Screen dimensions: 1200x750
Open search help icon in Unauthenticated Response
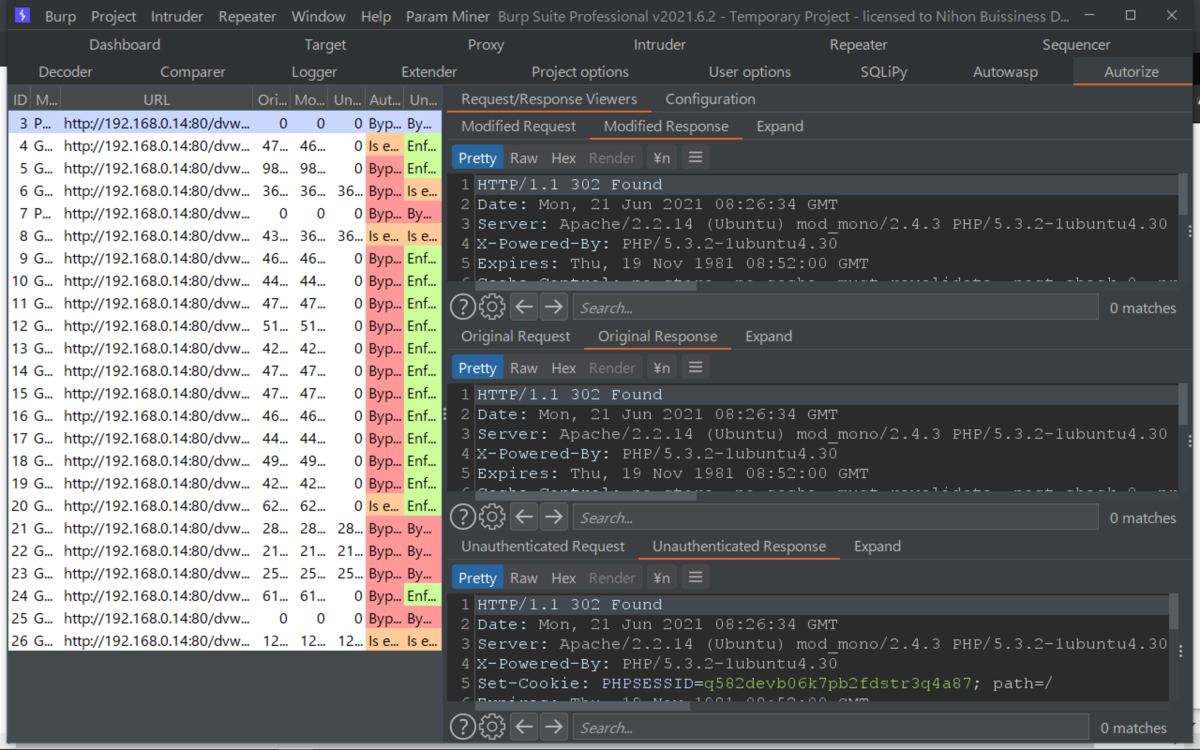coord(463,727)
